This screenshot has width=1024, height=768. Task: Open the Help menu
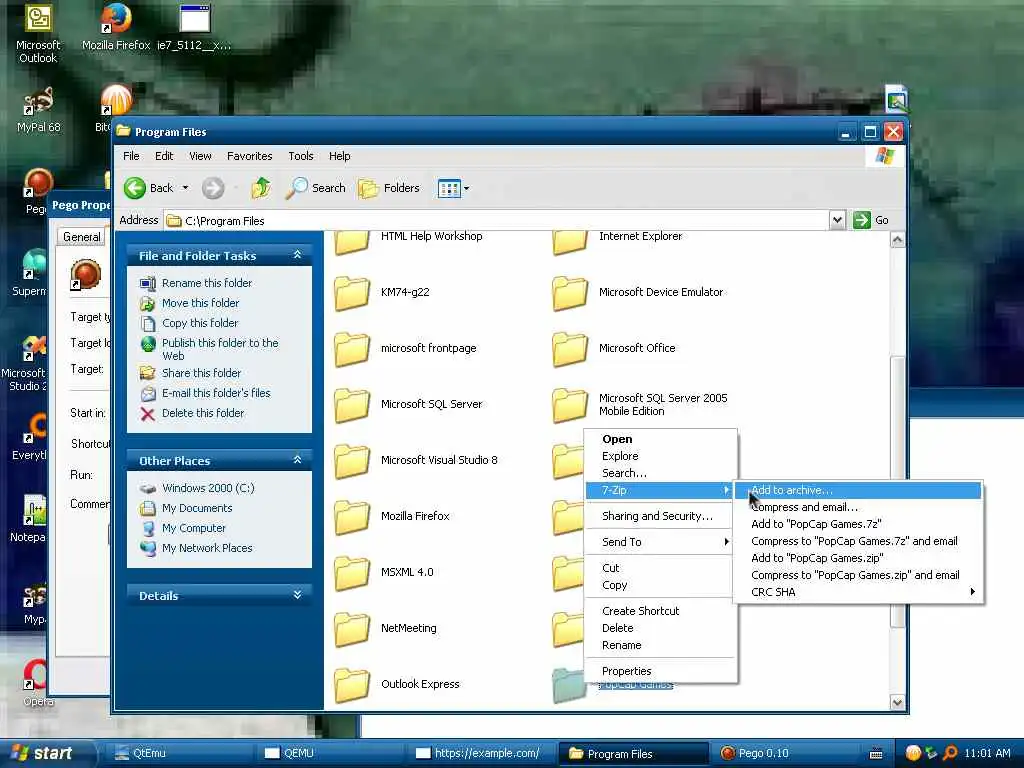click(x=340, y=156)
